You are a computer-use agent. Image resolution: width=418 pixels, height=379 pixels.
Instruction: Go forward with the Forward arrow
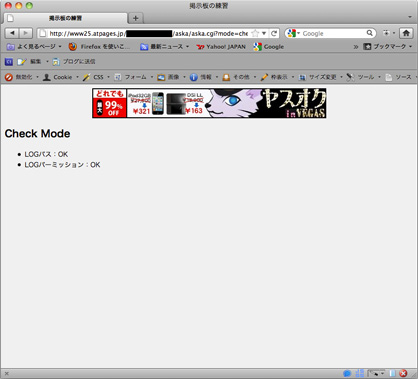pyautogui.click(x=26, y=33)
